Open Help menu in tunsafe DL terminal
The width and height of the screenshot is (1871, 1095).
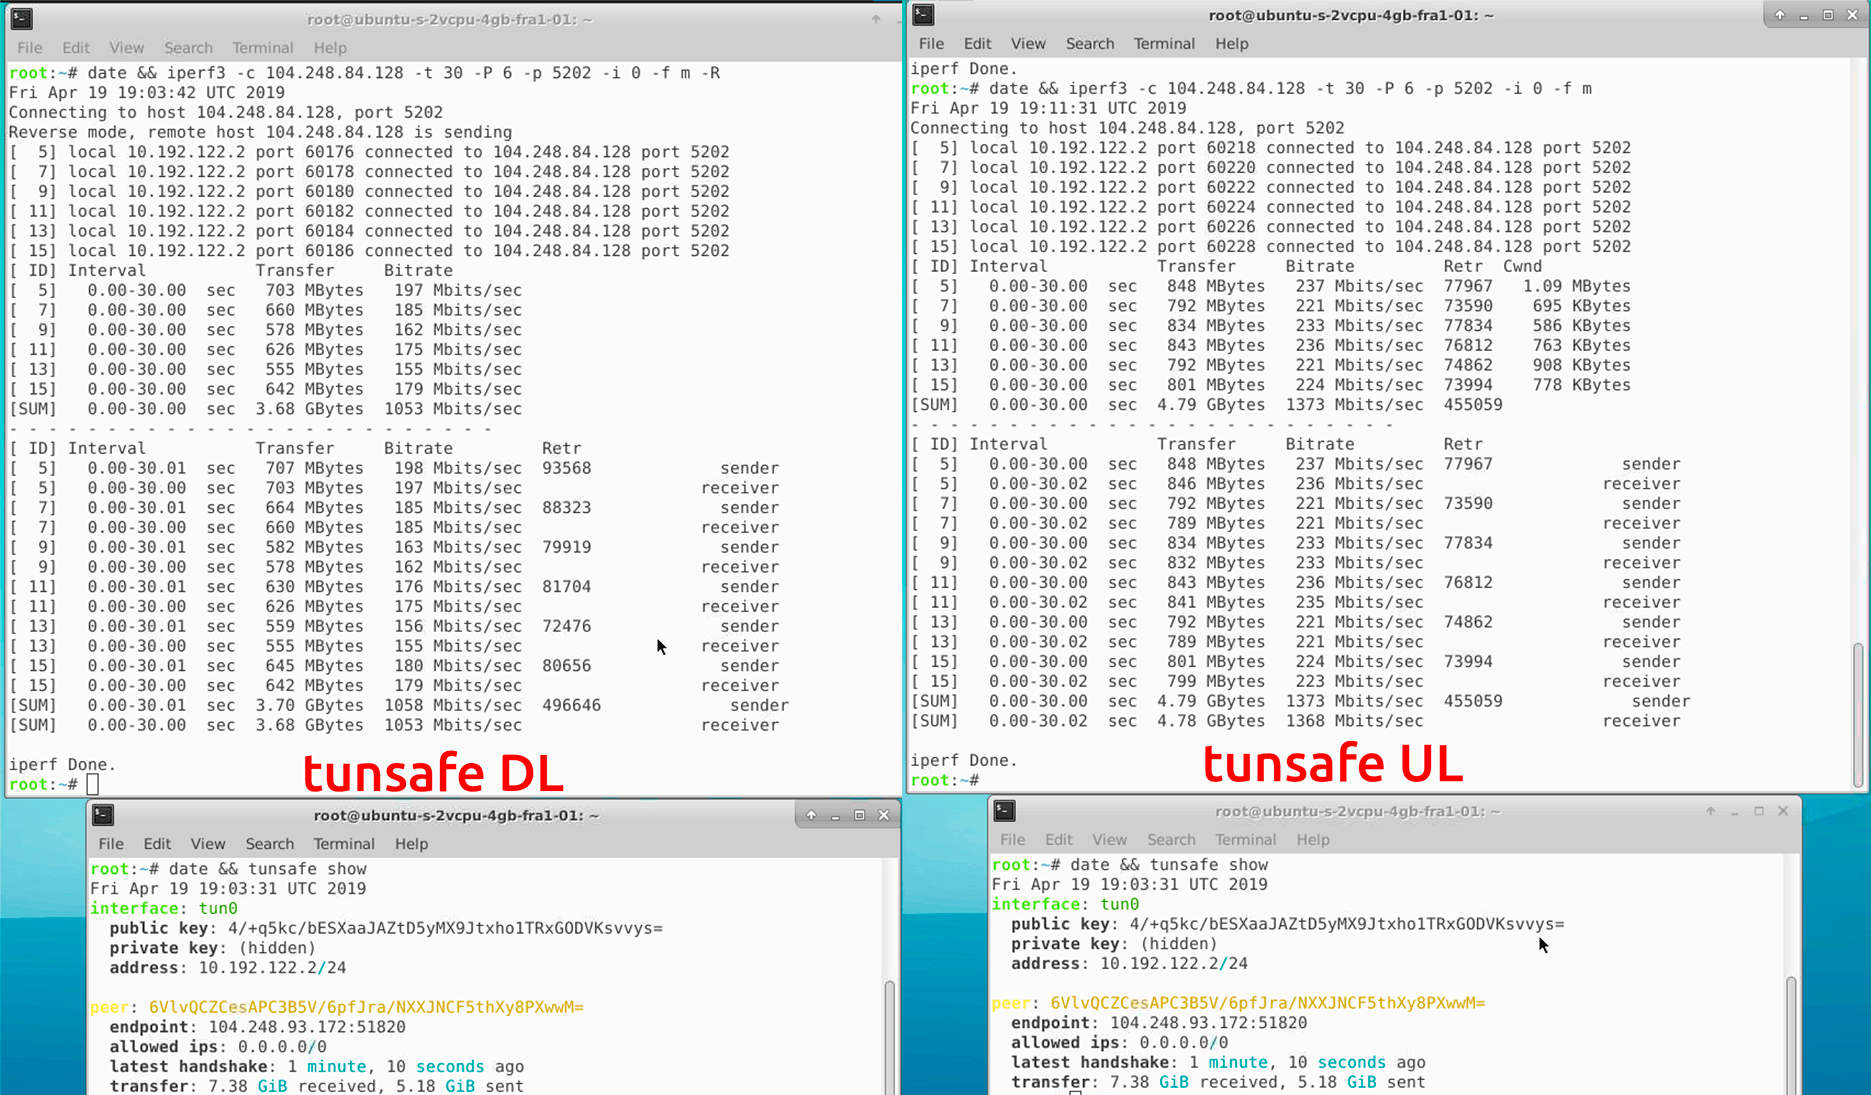click(330, 47)
